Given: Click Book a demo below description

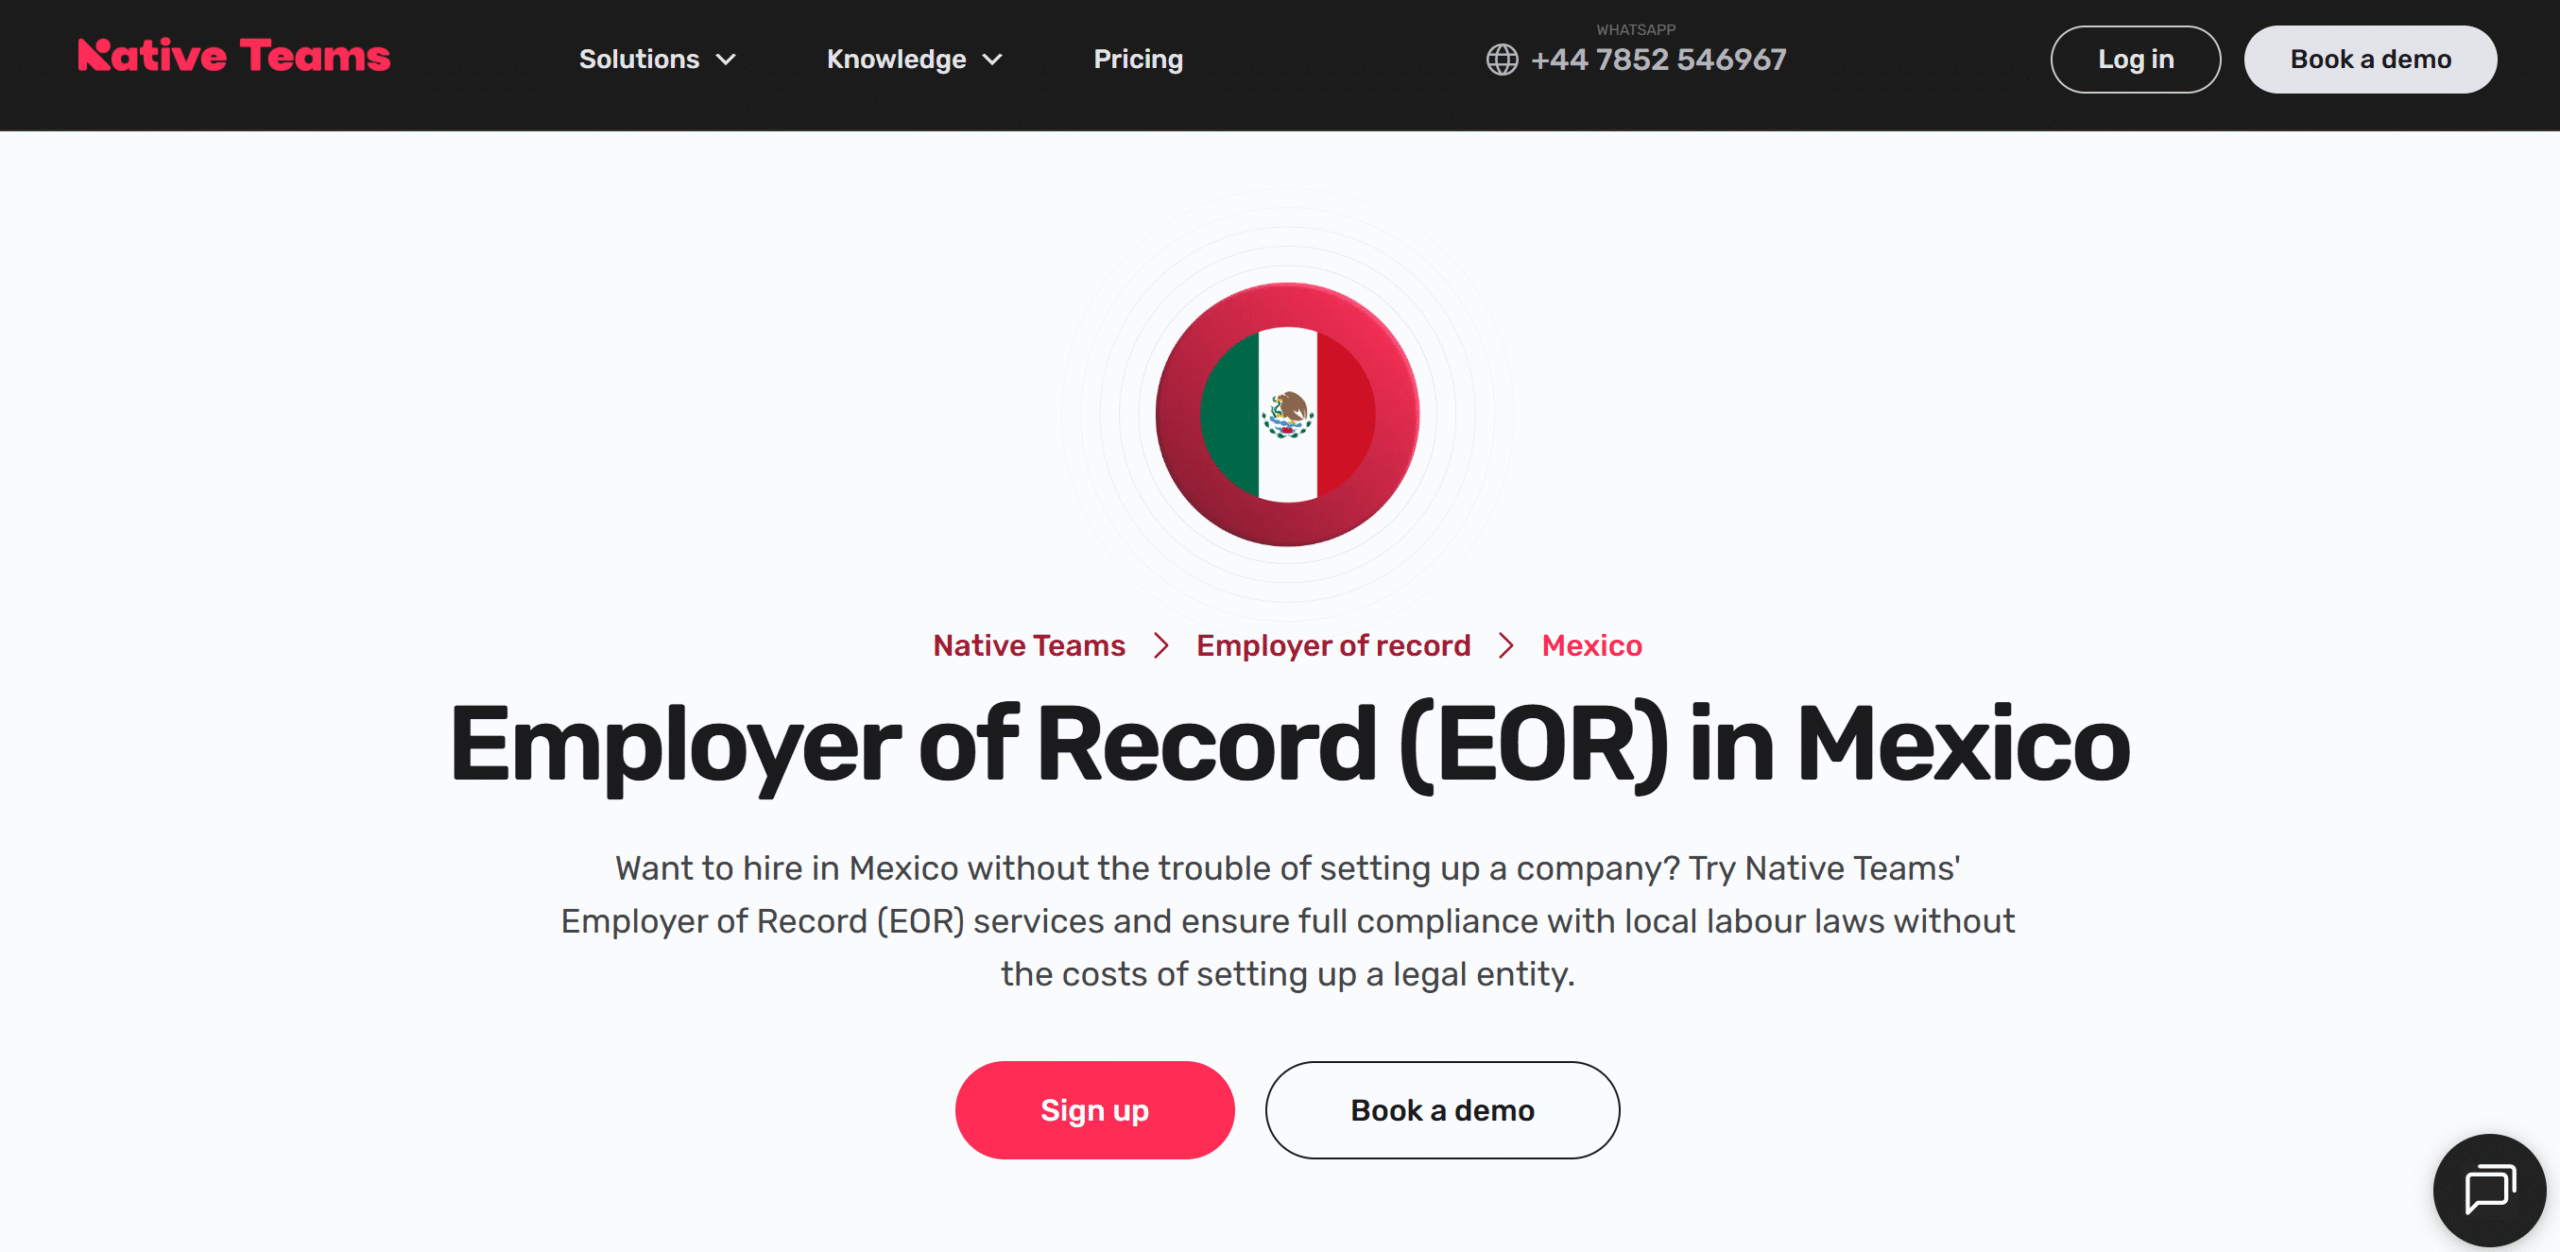Looking at the screenshot, I should click(1442, 1110).
